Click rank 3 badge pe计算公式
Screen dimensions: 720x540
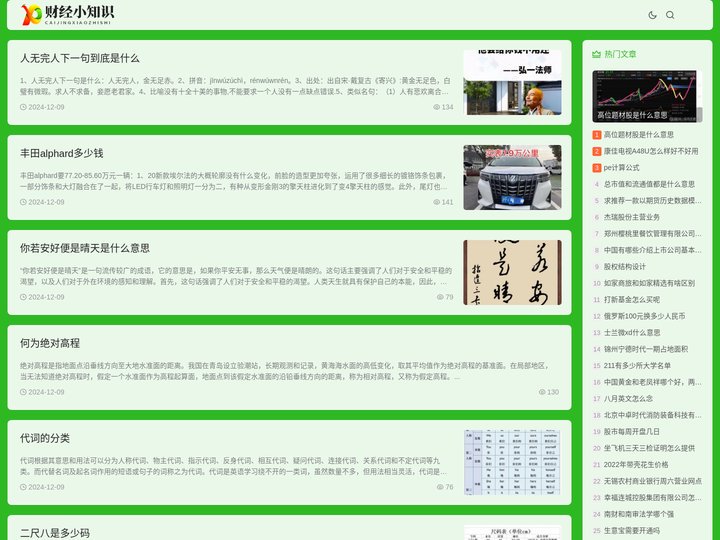[x=596, y=168]
